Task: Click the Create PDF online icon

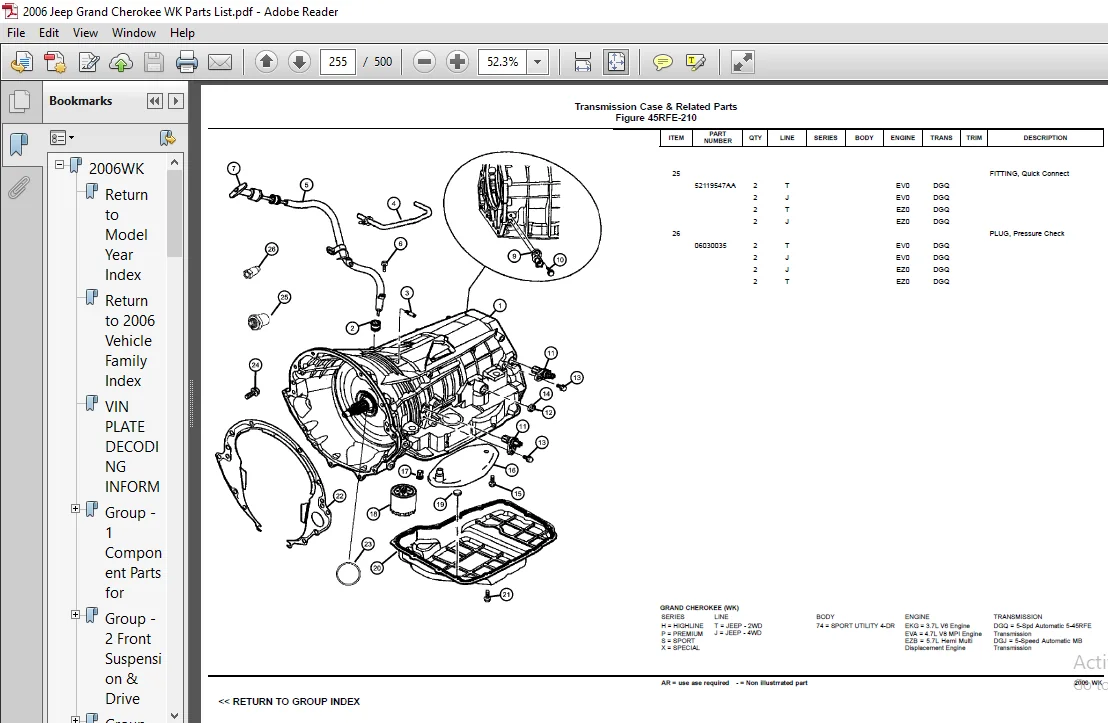Action: [x=22, y=62]
